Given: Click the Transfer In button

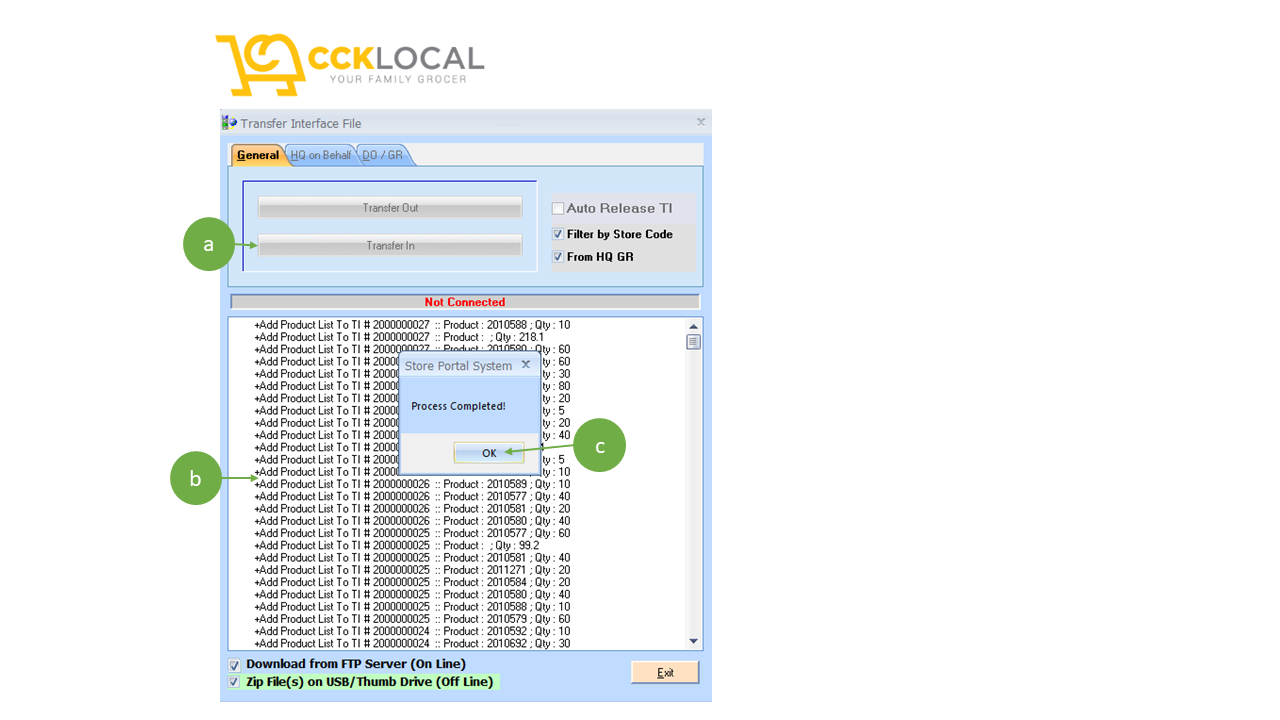Looking at the screenshot, I should pos(390,245).
